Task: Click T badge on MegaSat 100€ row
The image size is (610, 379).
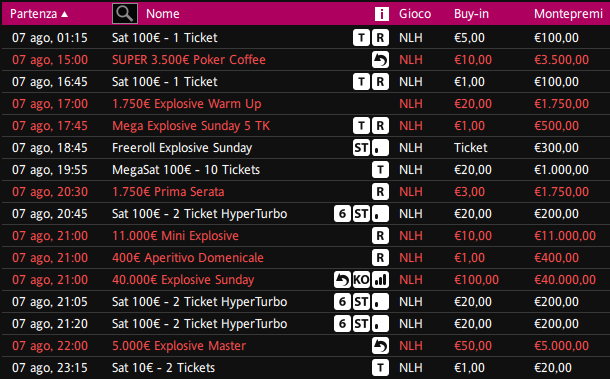Action: (380, 170)
